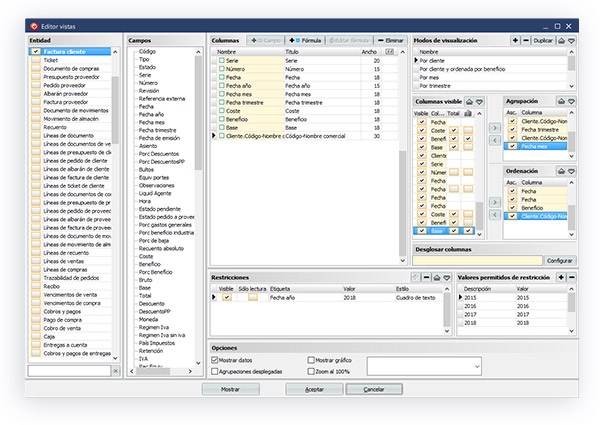Image resolution: width=600 pixels, height=425 pixels.
Task: Remove visualization mode with the minus icon
Action: click(525, 40)
